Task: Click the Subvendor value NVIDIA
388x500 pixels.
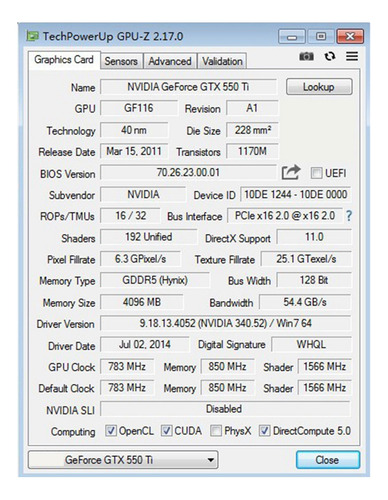Action: click(x=143, y=194)
